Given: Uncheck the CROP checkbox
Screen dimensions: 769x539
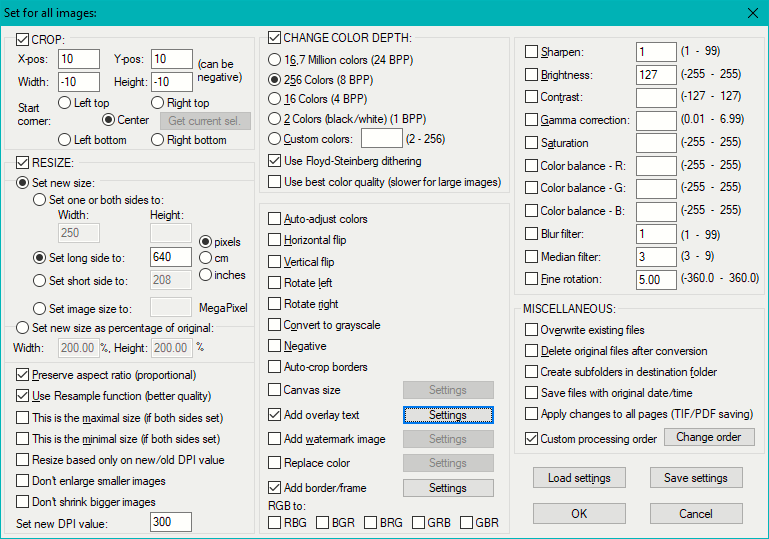Looking at the screenshot, I should coord(24,39).
